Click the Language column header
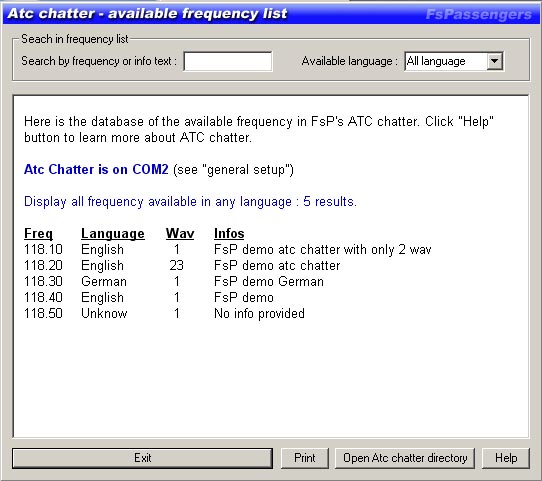 click(113, 233)
